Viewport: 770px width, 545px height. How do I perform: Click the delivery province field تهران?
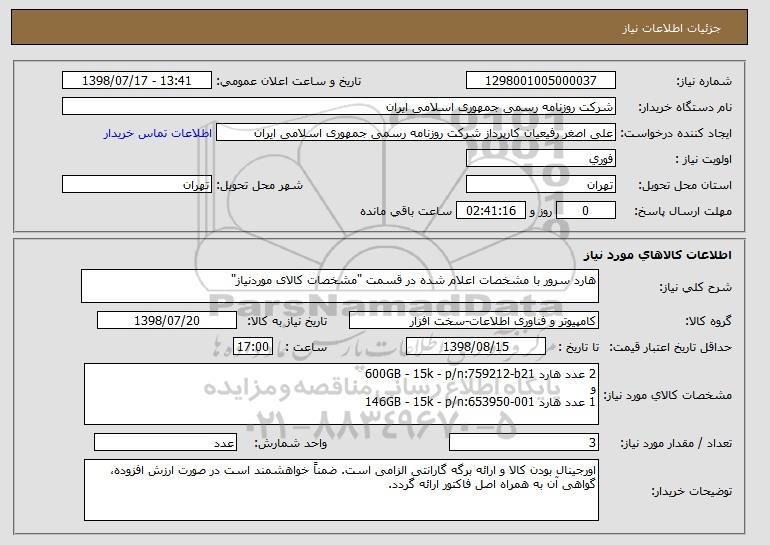[541, 185]
